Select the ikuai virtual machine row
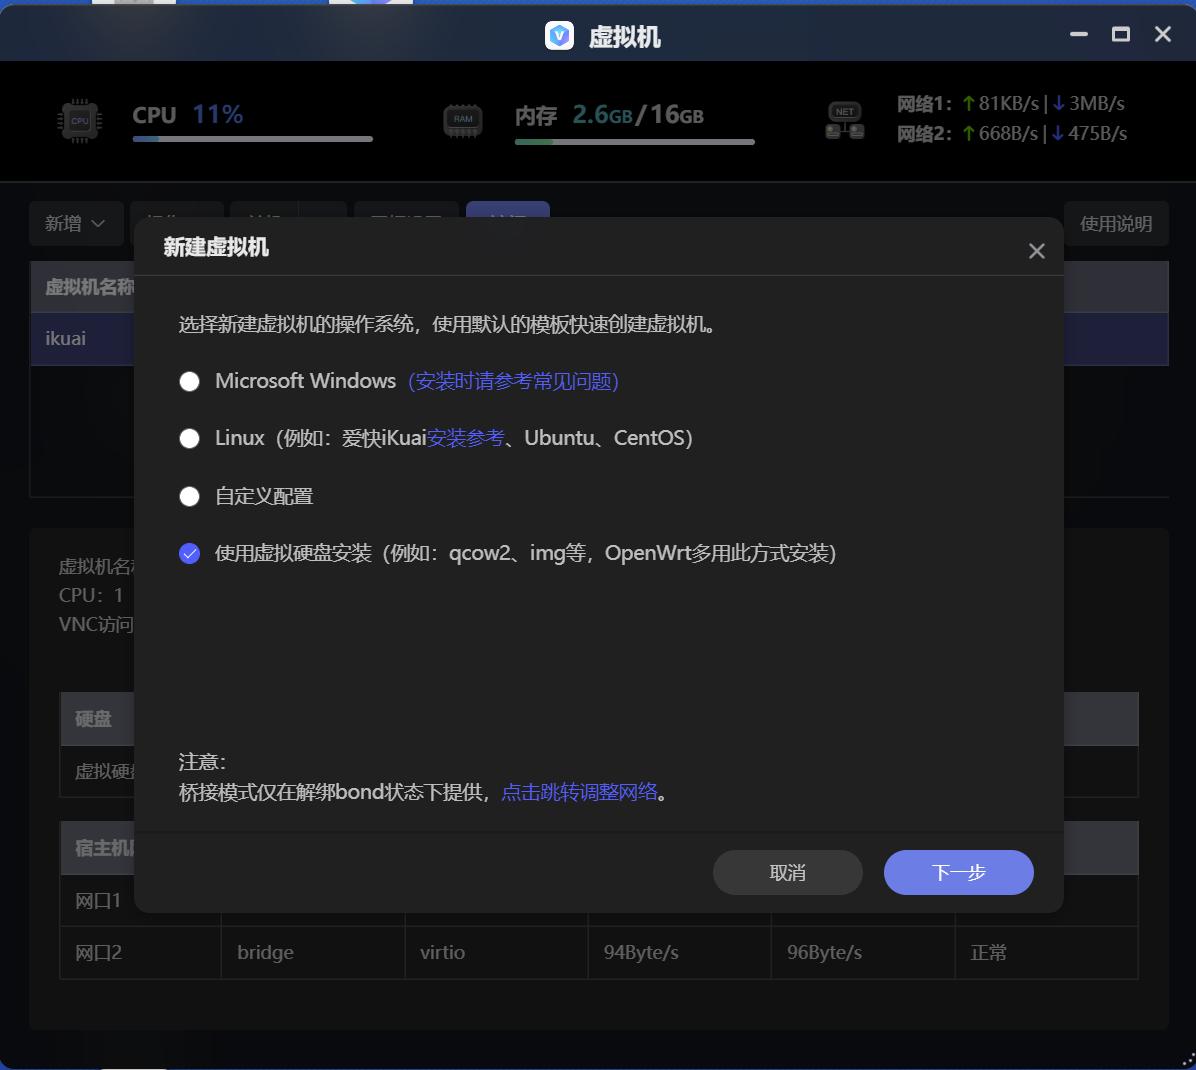The image size is (1196, 1070). coord(64,338)
